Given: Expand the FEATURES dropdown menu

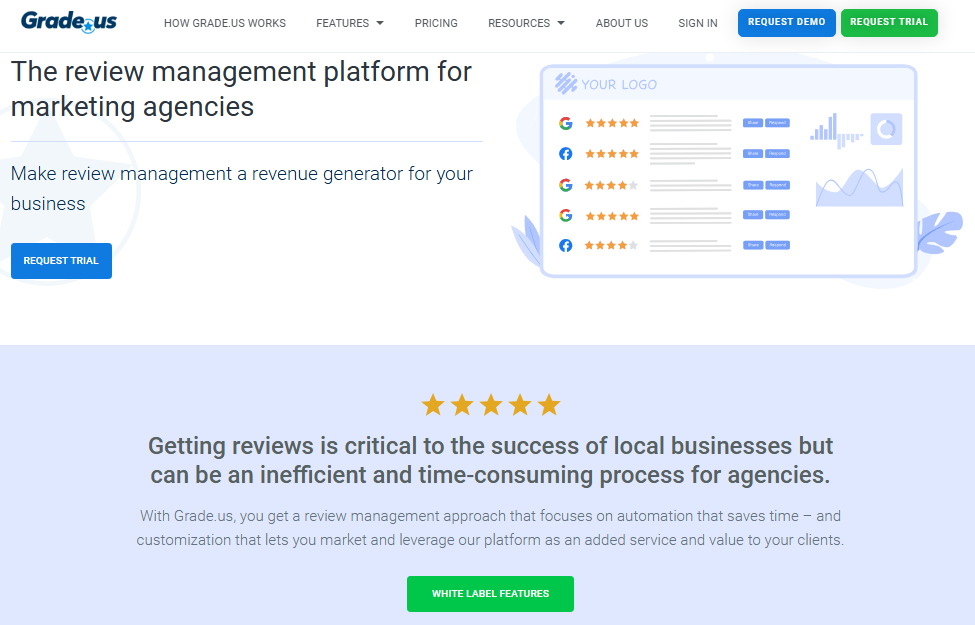Looking at the screenshot, I should pyautogui.click(x=350, y=23).
